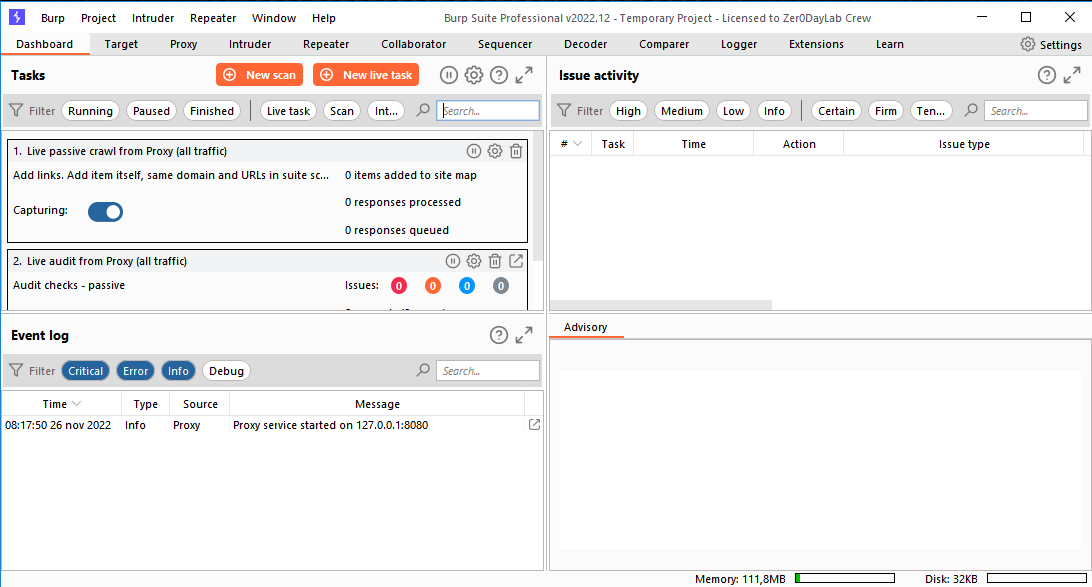Delete the Live passive crawl task
Image resolution: width=1092 pixels, height=587 pixels.
[x=515, y=151]
